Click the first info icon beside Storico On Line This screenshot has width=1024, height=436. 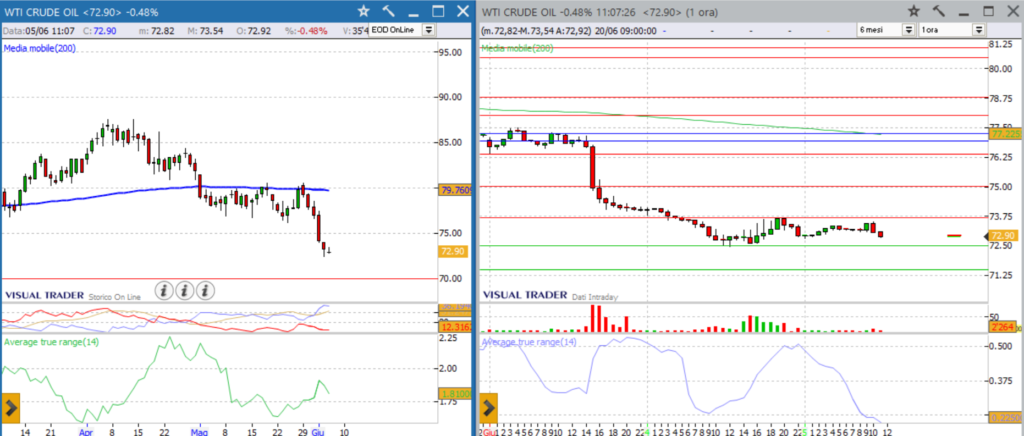164,290
